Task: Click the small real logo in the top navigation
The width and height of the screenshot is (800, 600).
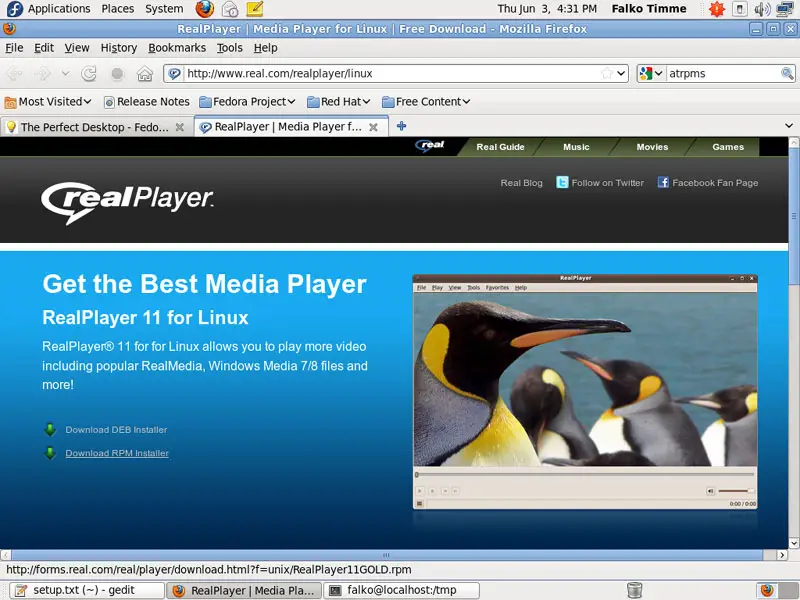Action: point(430,146)
